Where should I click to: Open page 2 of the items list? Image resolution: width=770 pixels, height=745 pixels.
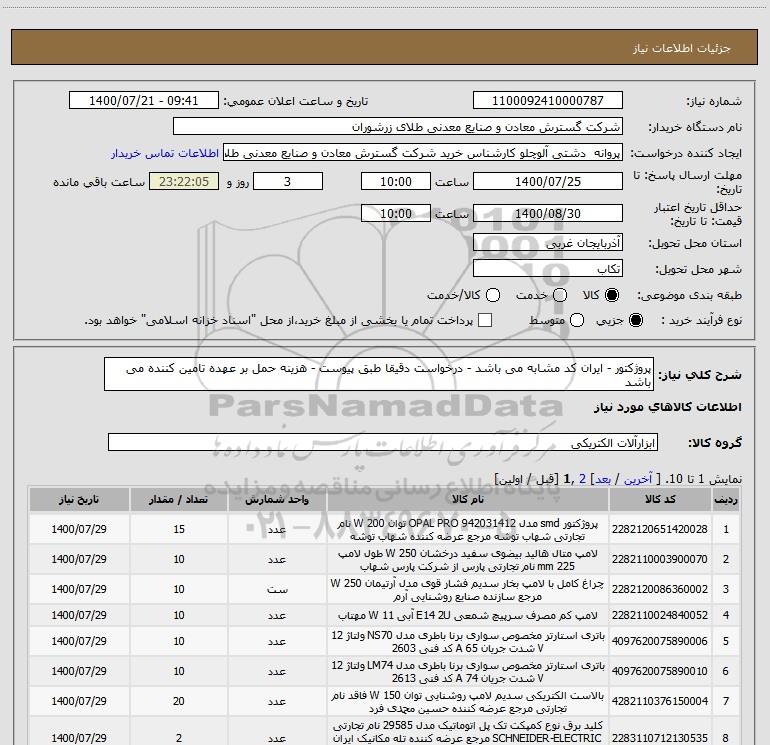pyautogui.click(x=582, y=479)
